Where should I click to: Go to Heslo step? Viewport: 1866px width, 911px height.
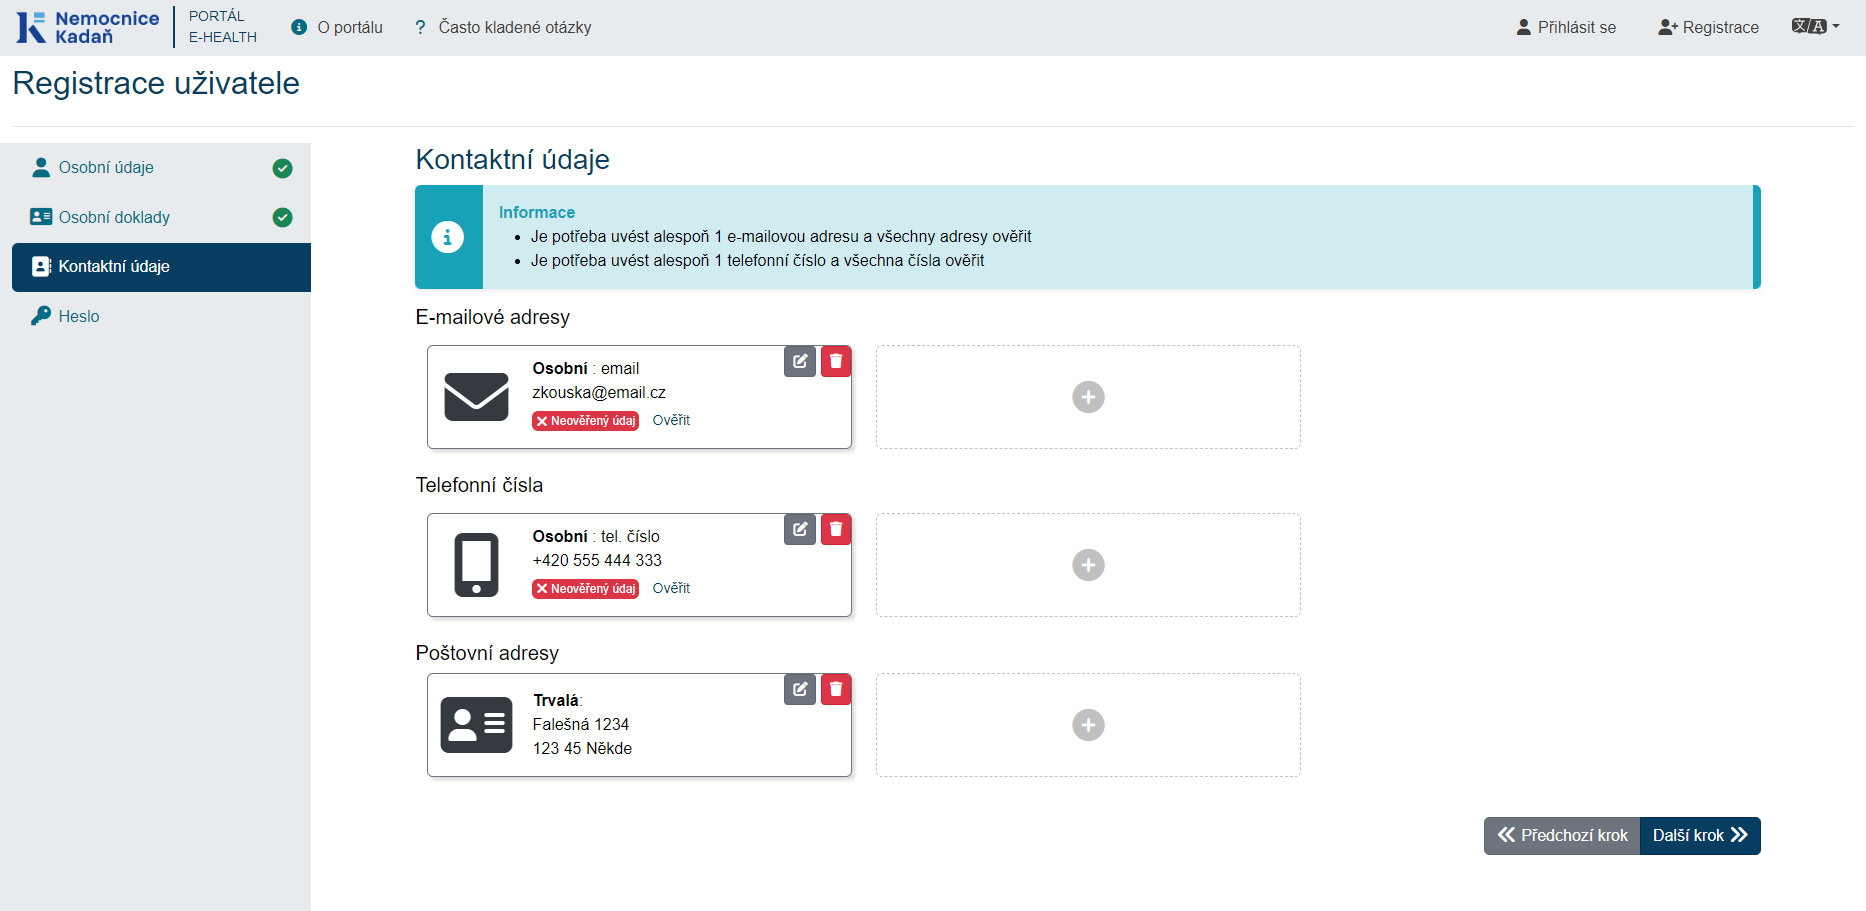[x=162, y=316]
